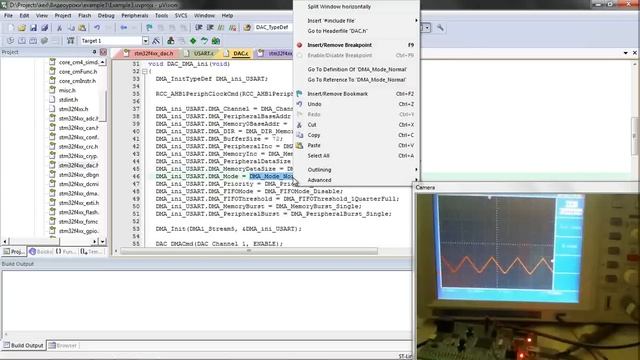
Task: Select the Build Output bottom tab
Action: (23, 345)
